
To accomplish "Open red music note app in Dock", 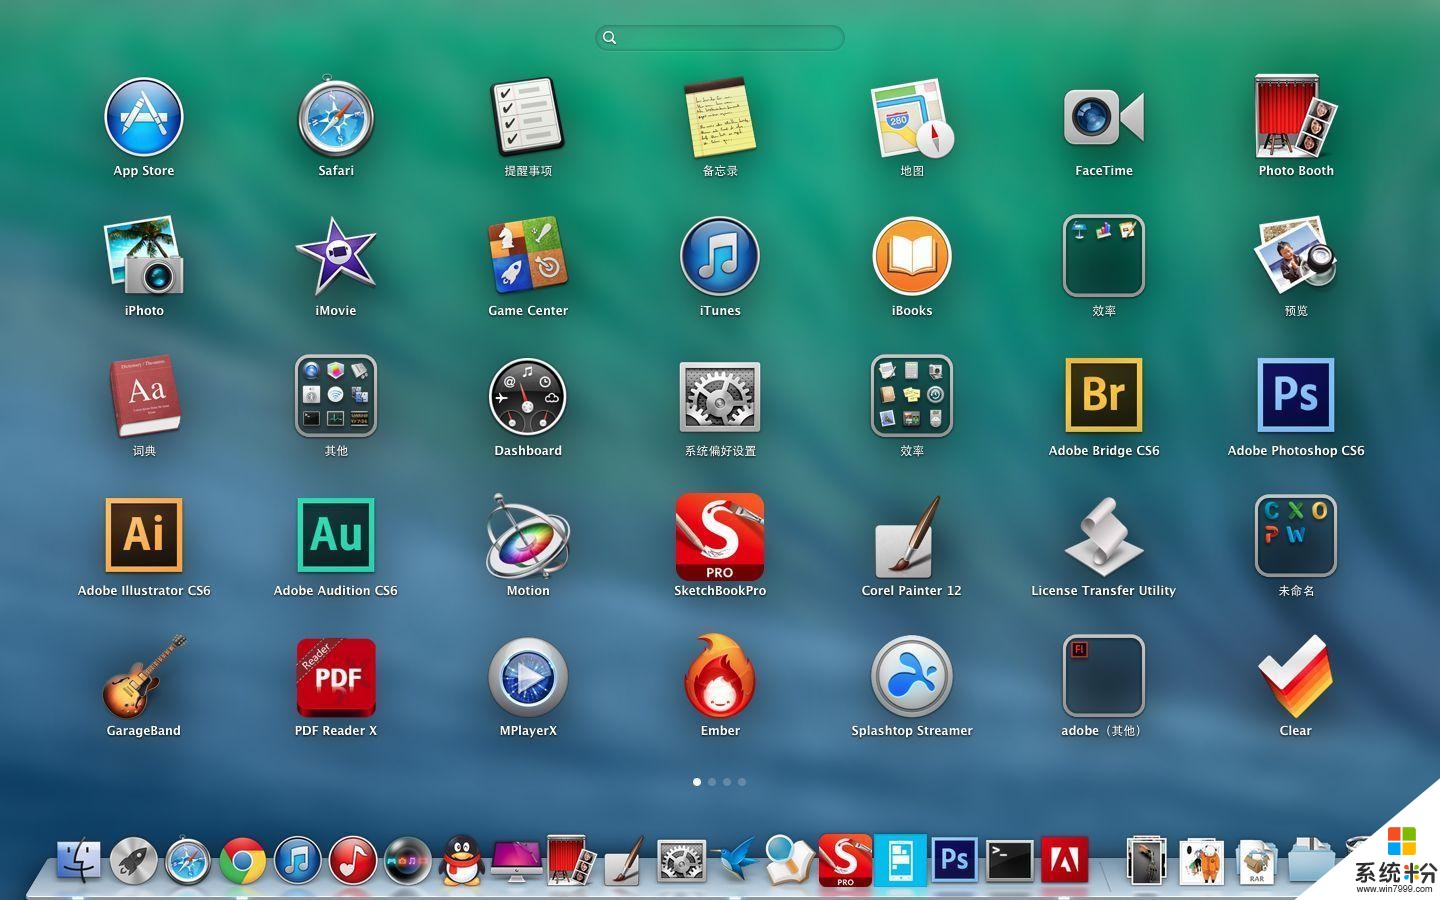I will 353,860.
